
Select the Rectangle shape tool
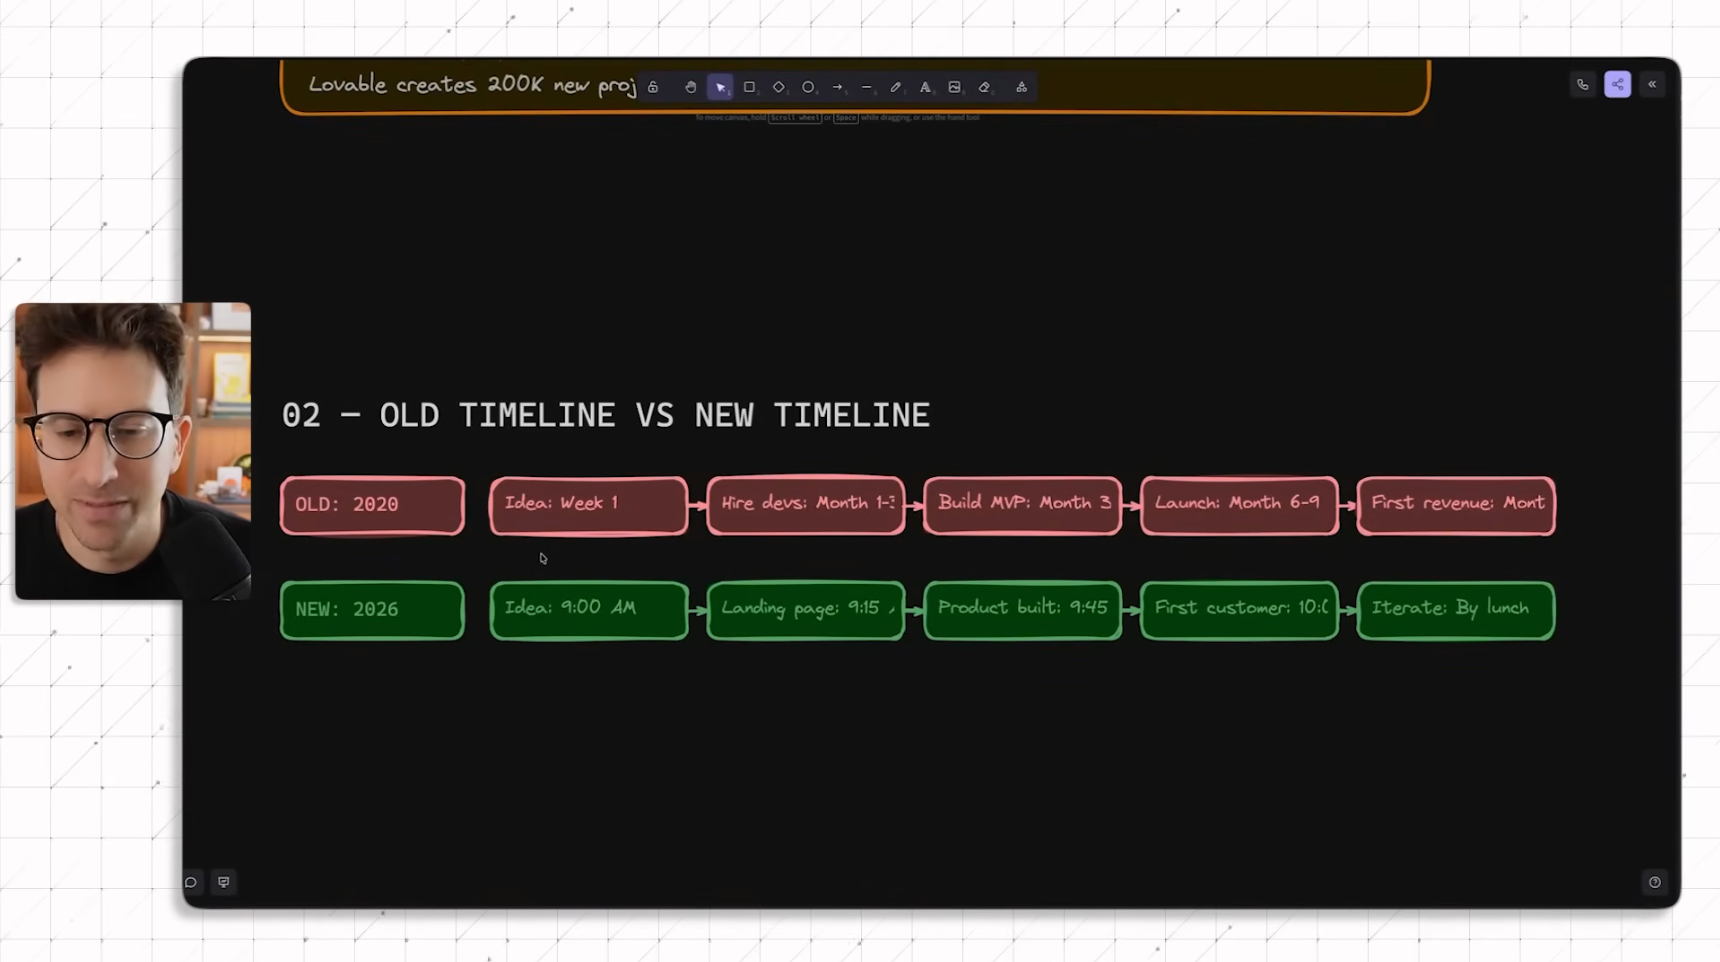click(x=749, y=88)
